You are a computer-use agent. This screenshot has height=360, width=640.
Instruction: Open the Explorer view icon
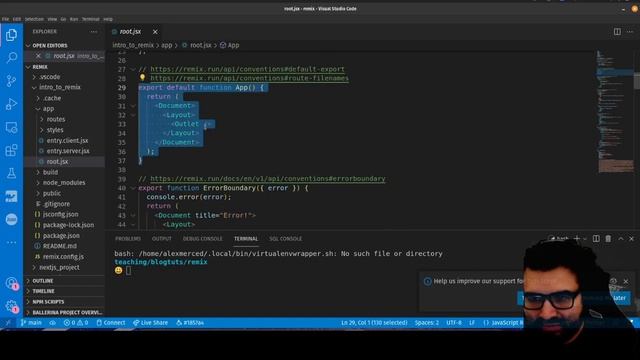tap(11, 35)
